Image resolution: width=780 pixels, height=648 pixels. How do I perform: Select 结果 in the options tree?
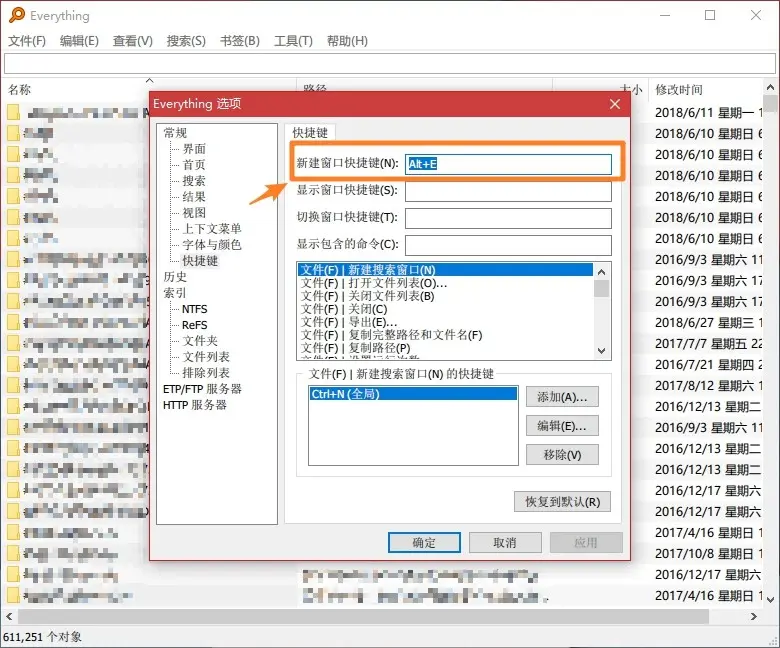(194, 196)
